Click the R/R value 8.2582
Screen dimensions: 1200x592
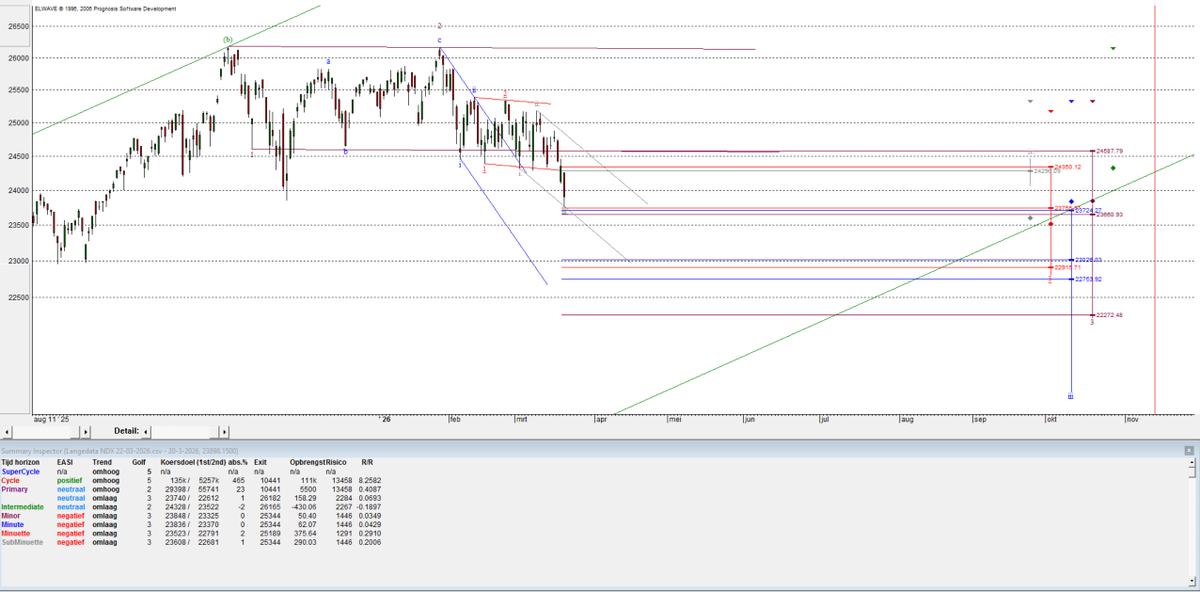click(x=372, y=481)
